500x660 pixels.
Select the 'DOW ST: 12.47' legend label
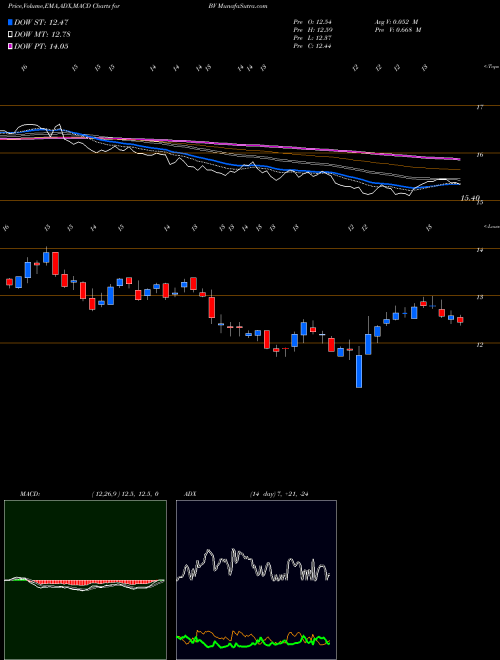(41, 22)
